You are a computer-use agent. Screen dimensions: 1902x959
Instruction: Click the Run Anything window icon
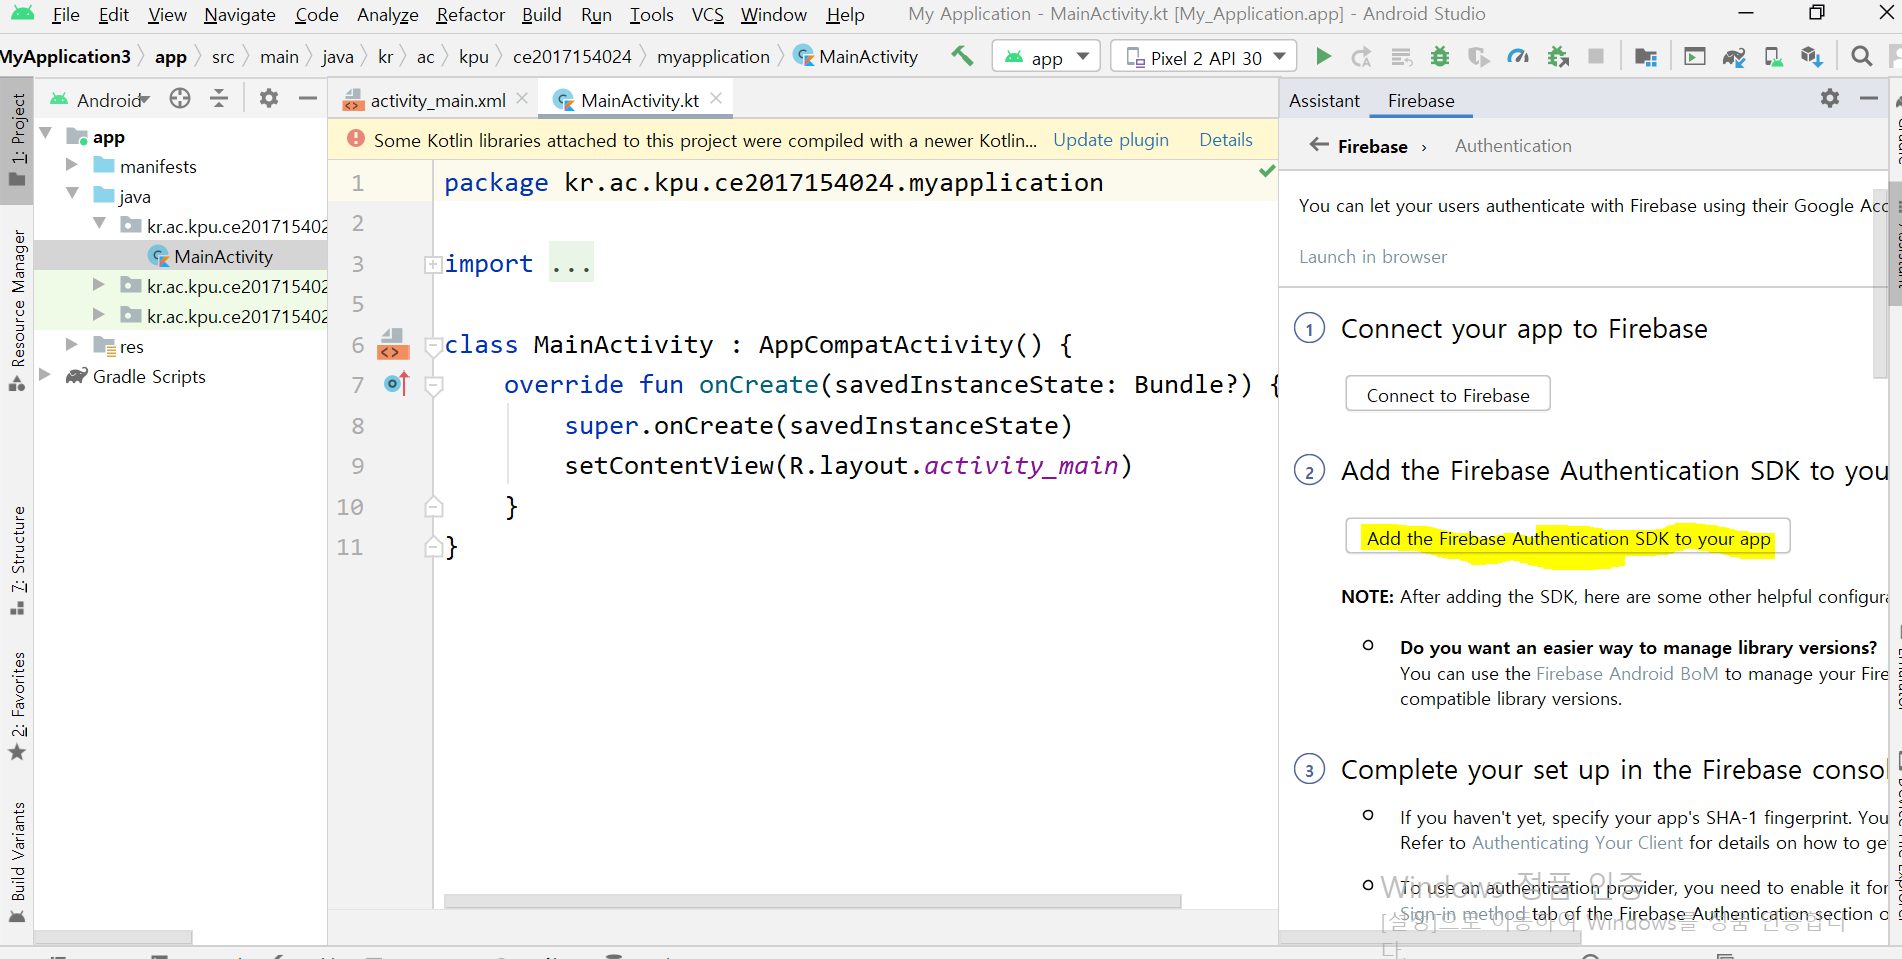coord(1695,57)
